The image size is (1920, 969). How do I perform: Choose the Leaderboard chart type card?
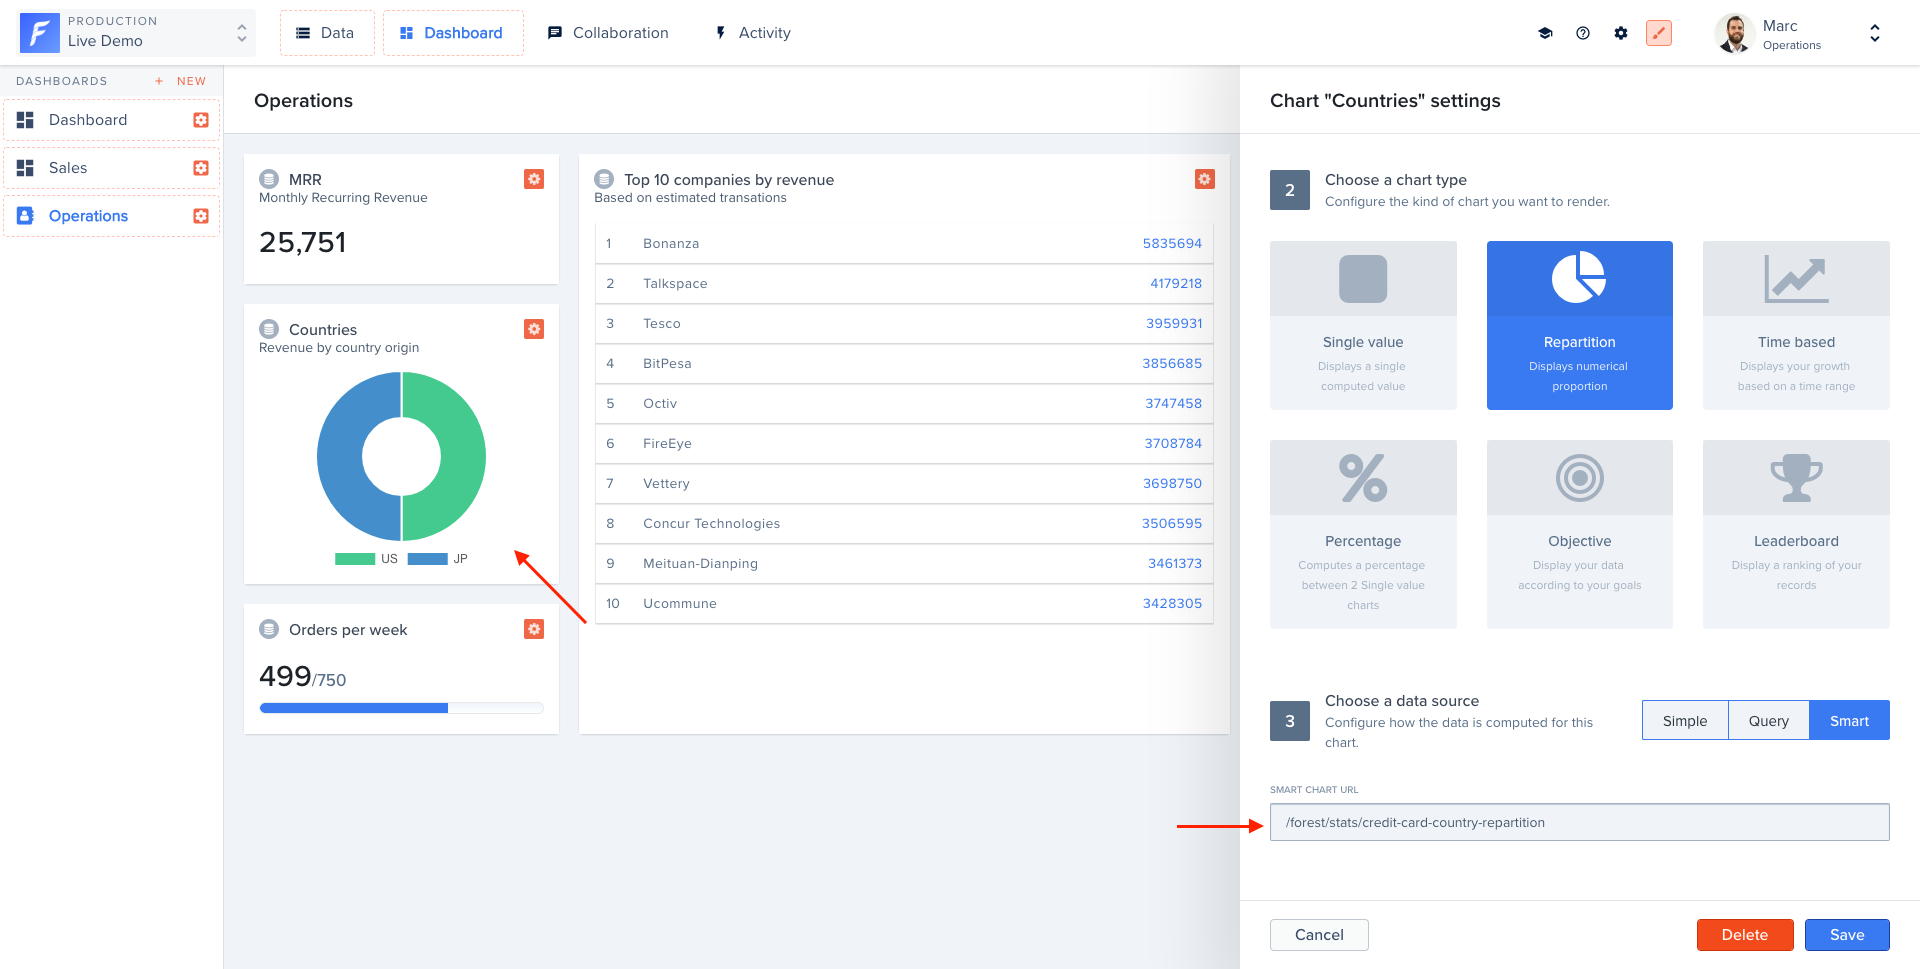[1796, 534]
